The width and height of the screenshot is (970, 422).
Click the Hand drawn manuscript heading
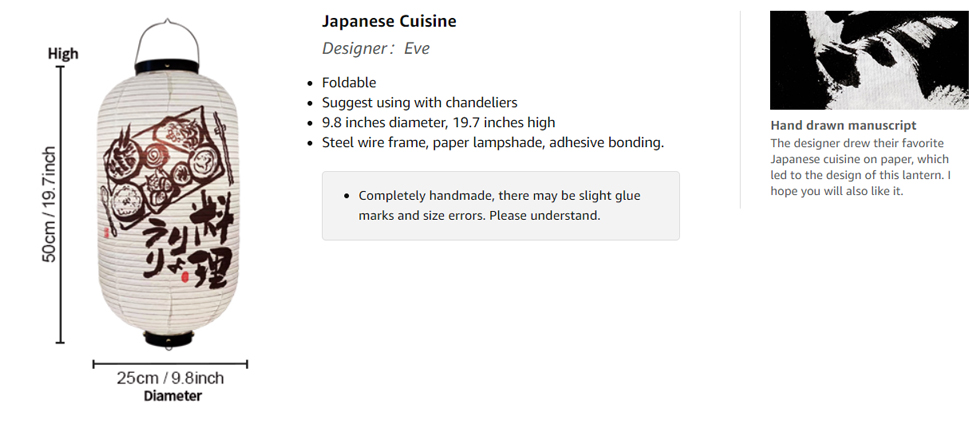[x=843, y=125]
